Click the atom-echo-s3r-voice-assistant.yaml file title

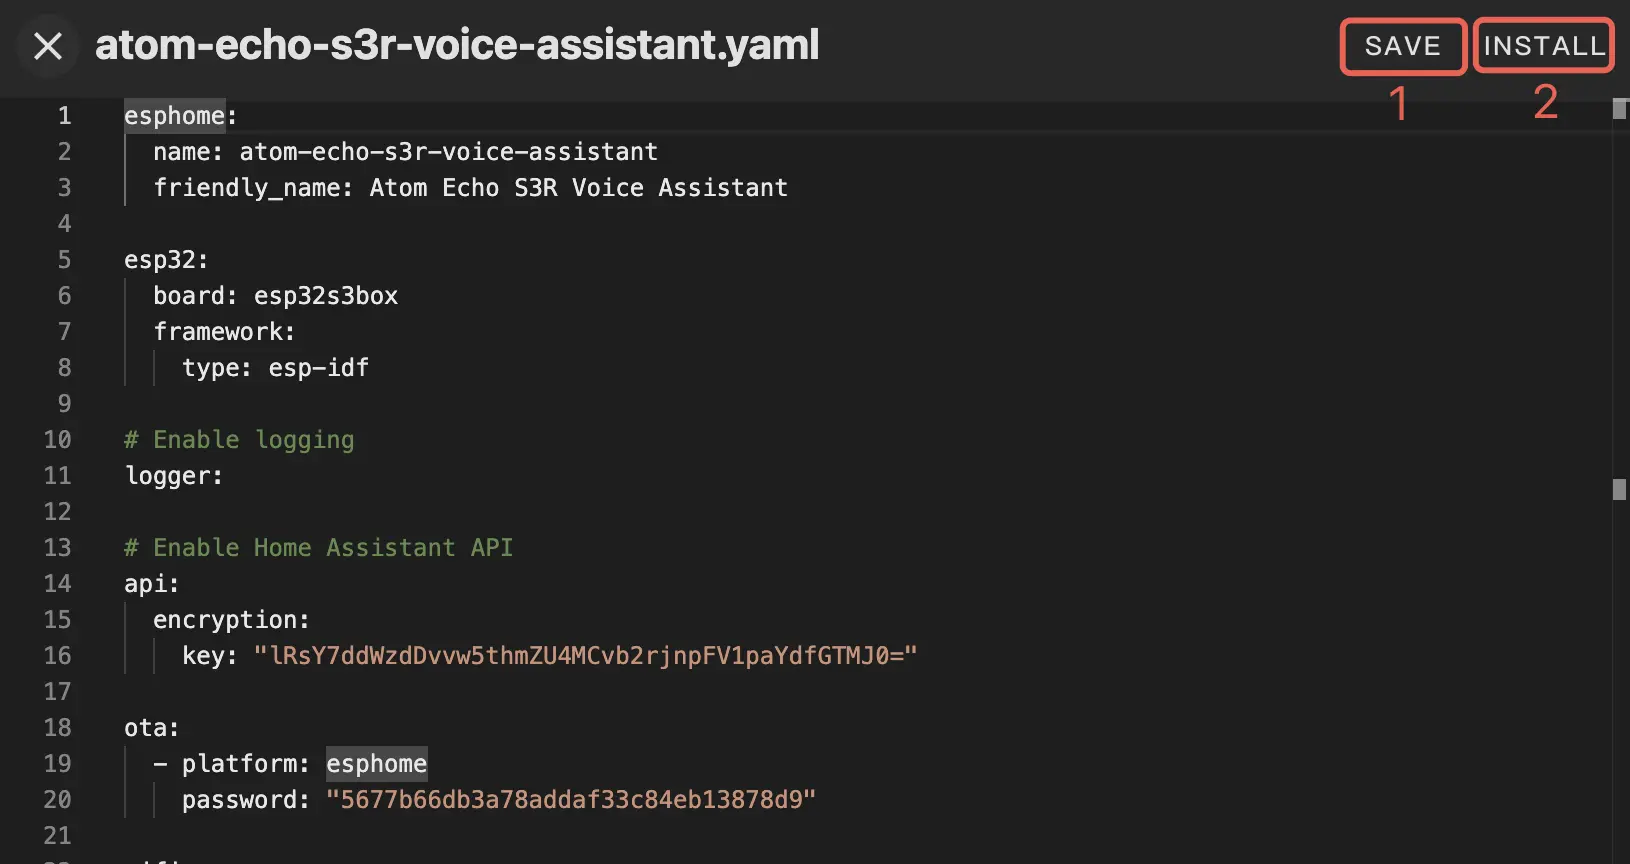(457, 45)
